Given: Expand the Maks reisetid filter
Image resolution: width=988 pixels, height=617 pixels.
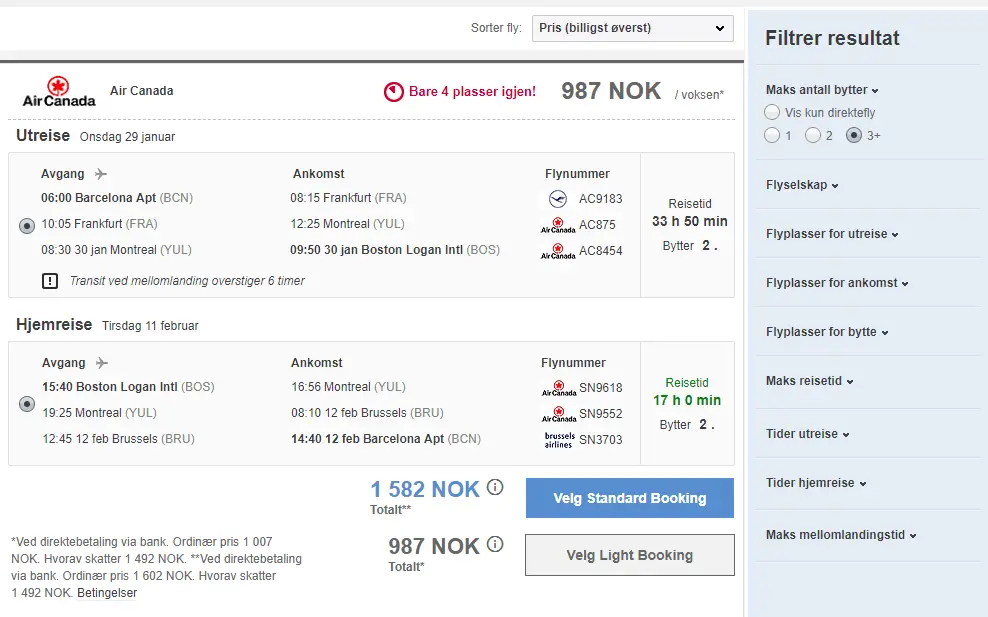Looking at the screenshot, I should 809,381.
